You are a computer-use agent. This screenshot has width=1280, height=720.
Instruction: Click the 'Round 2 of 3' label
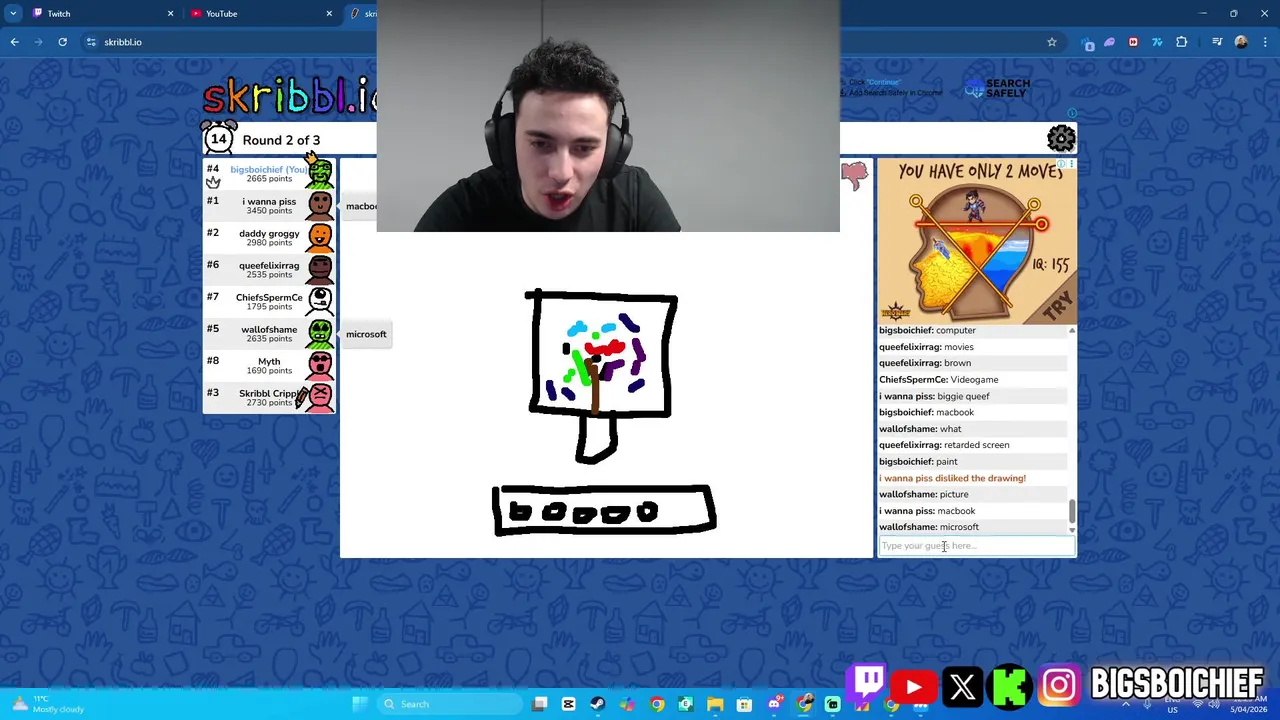pos(281,140)
